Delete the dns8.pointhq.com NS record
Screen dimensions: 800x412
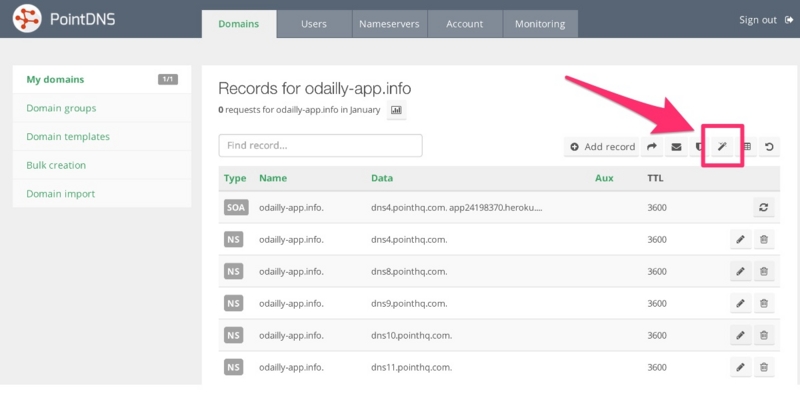[764, 271]
